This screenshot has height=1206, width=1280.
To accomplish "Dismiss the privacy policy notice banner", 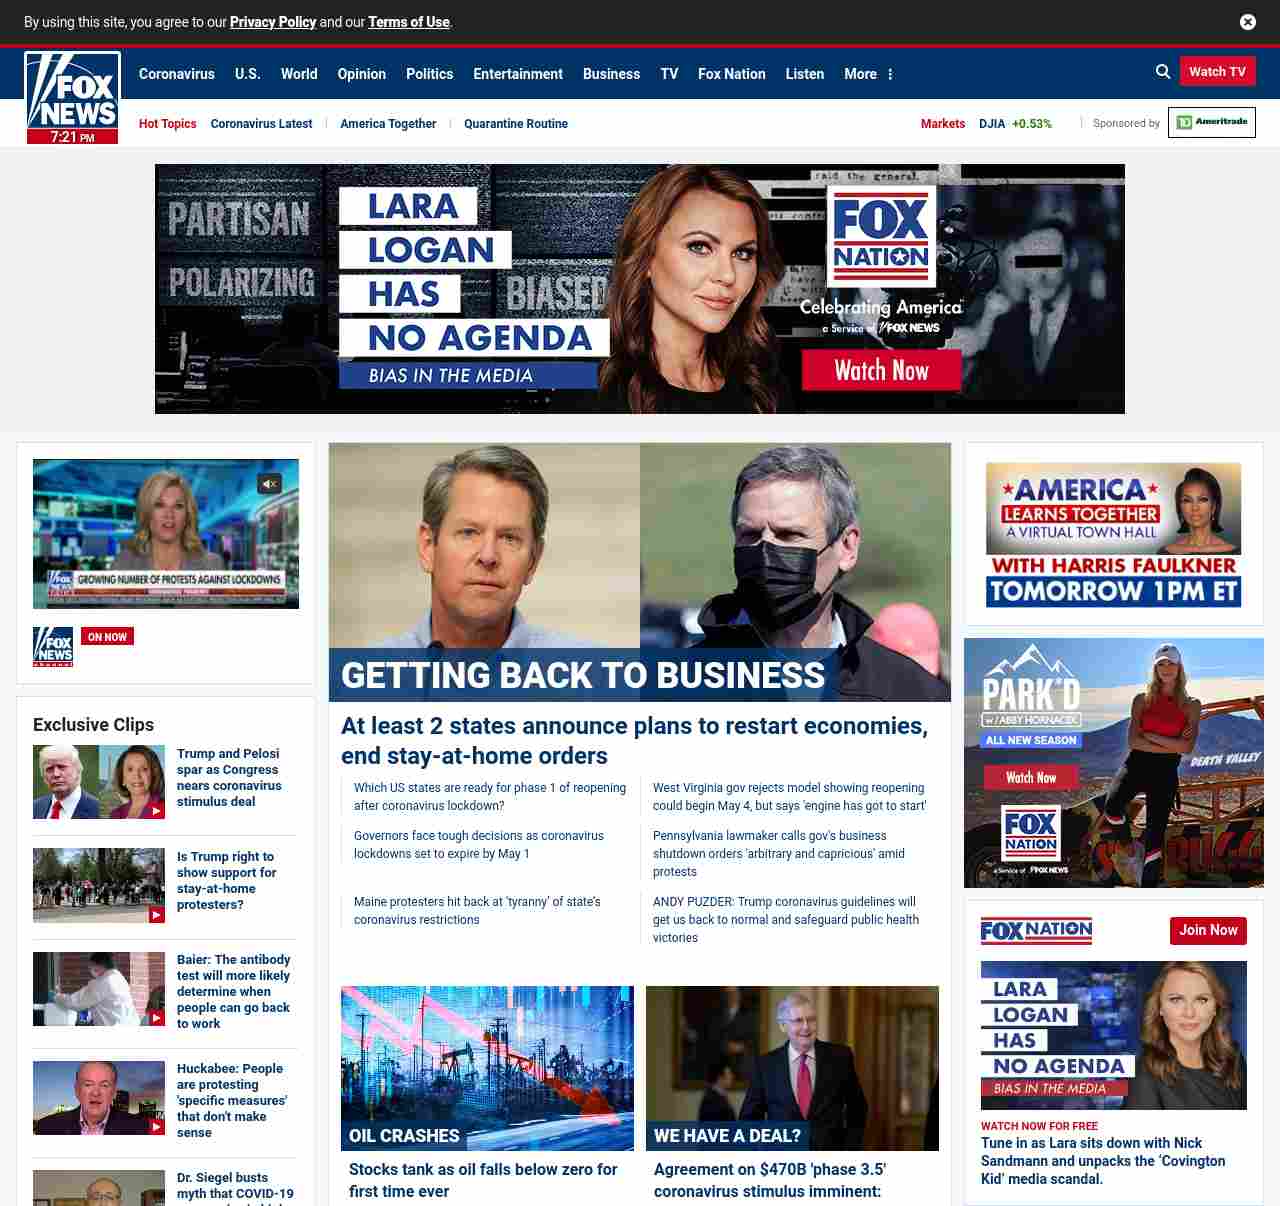I will click(1247, 22).
